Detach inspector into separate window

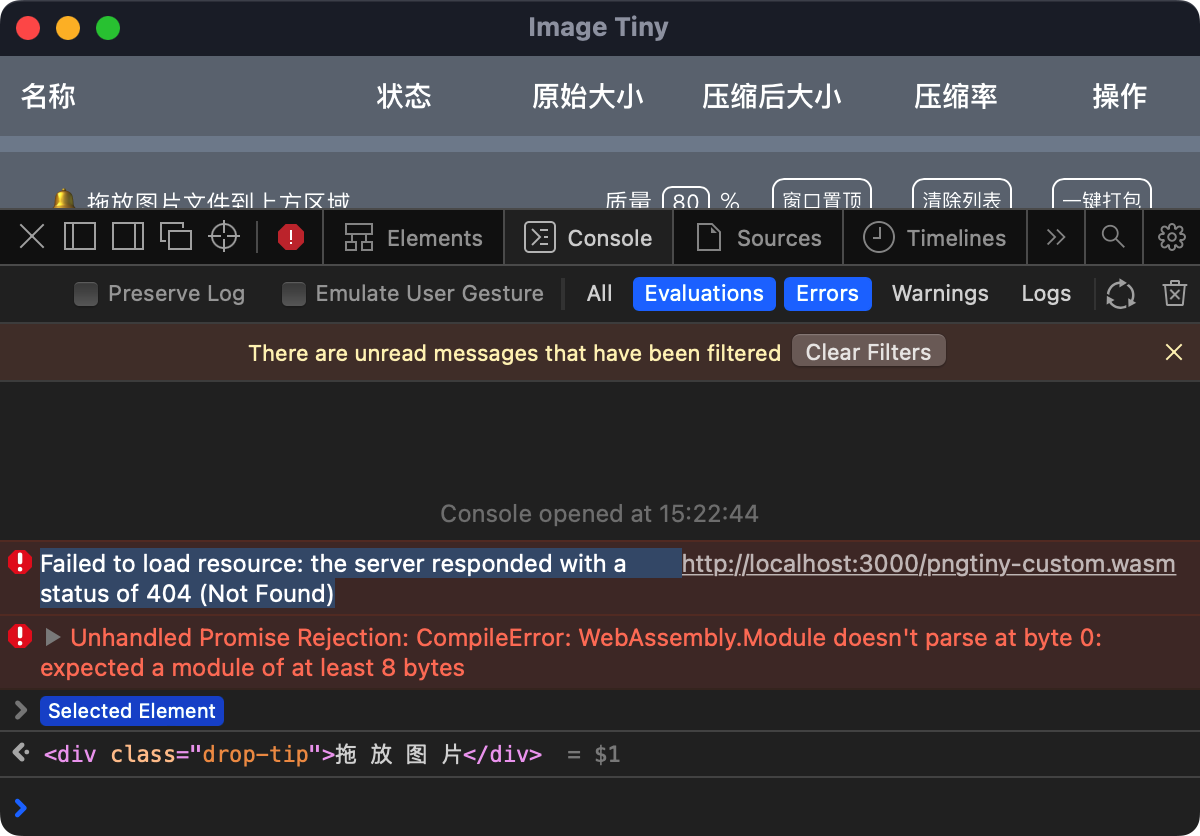pos(176,237)
